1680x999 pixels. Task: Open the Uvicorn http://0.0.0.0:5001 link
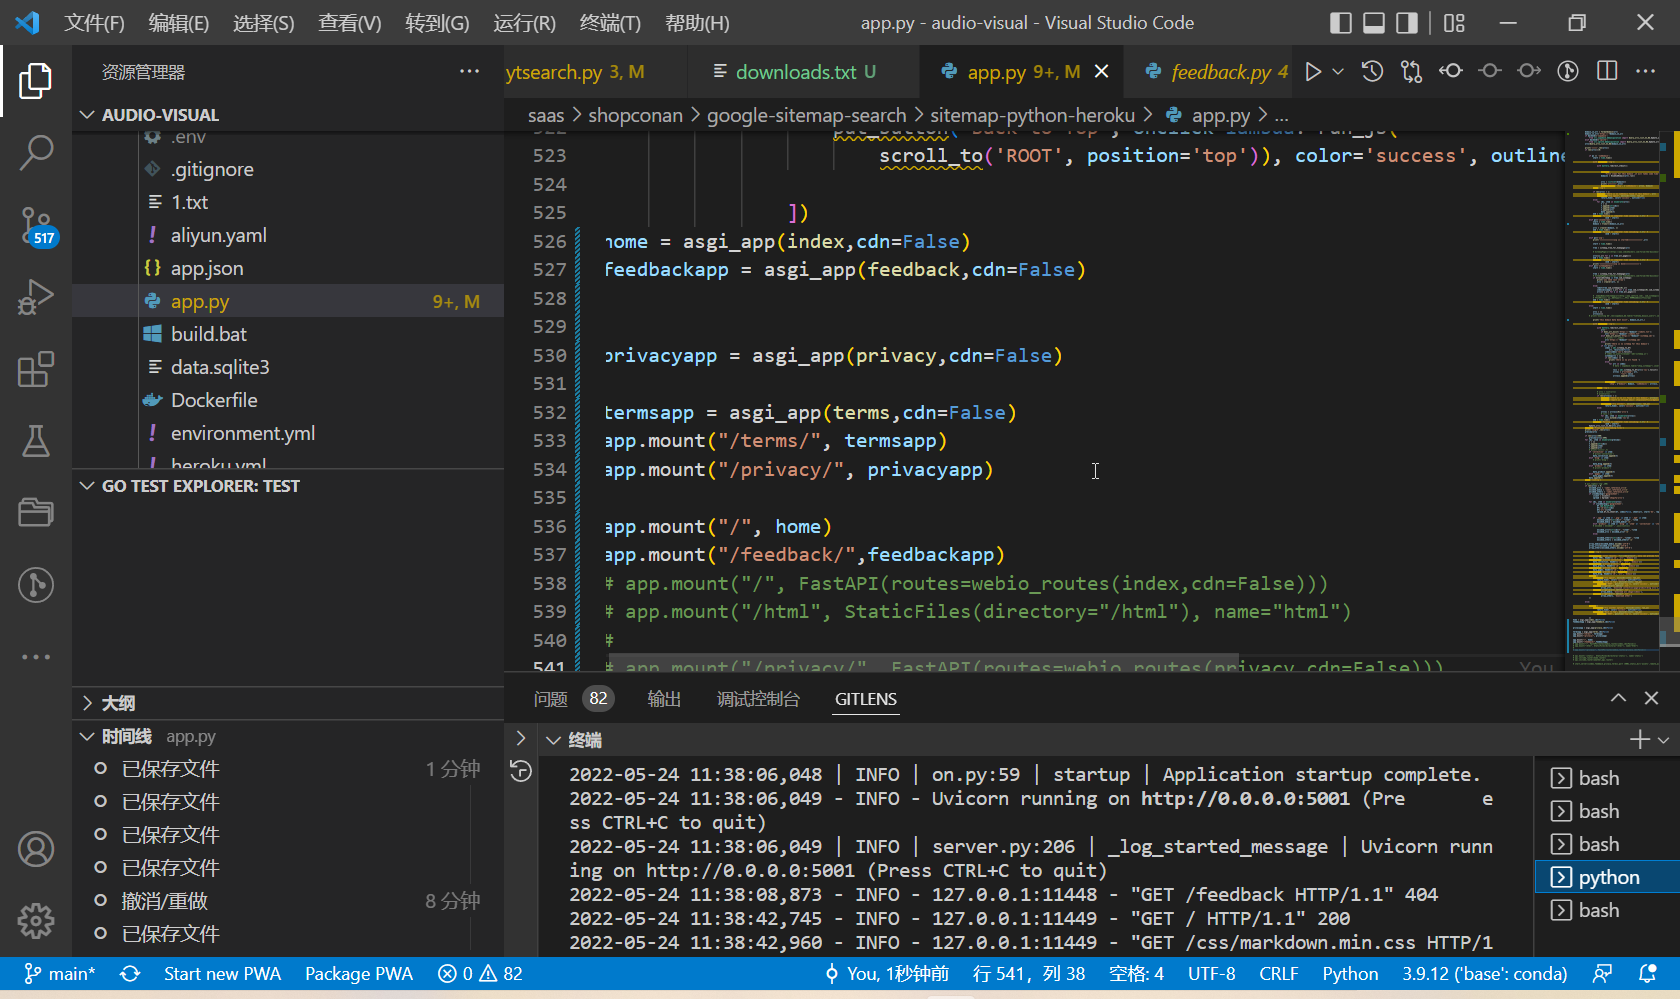pos(1245,798)
